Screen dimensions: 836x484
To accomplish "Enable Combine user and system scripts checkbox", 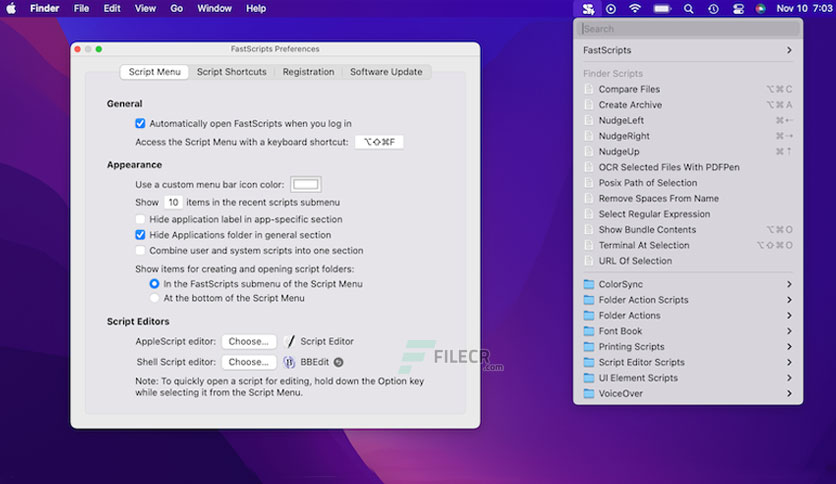I will (x=140, y=251).
